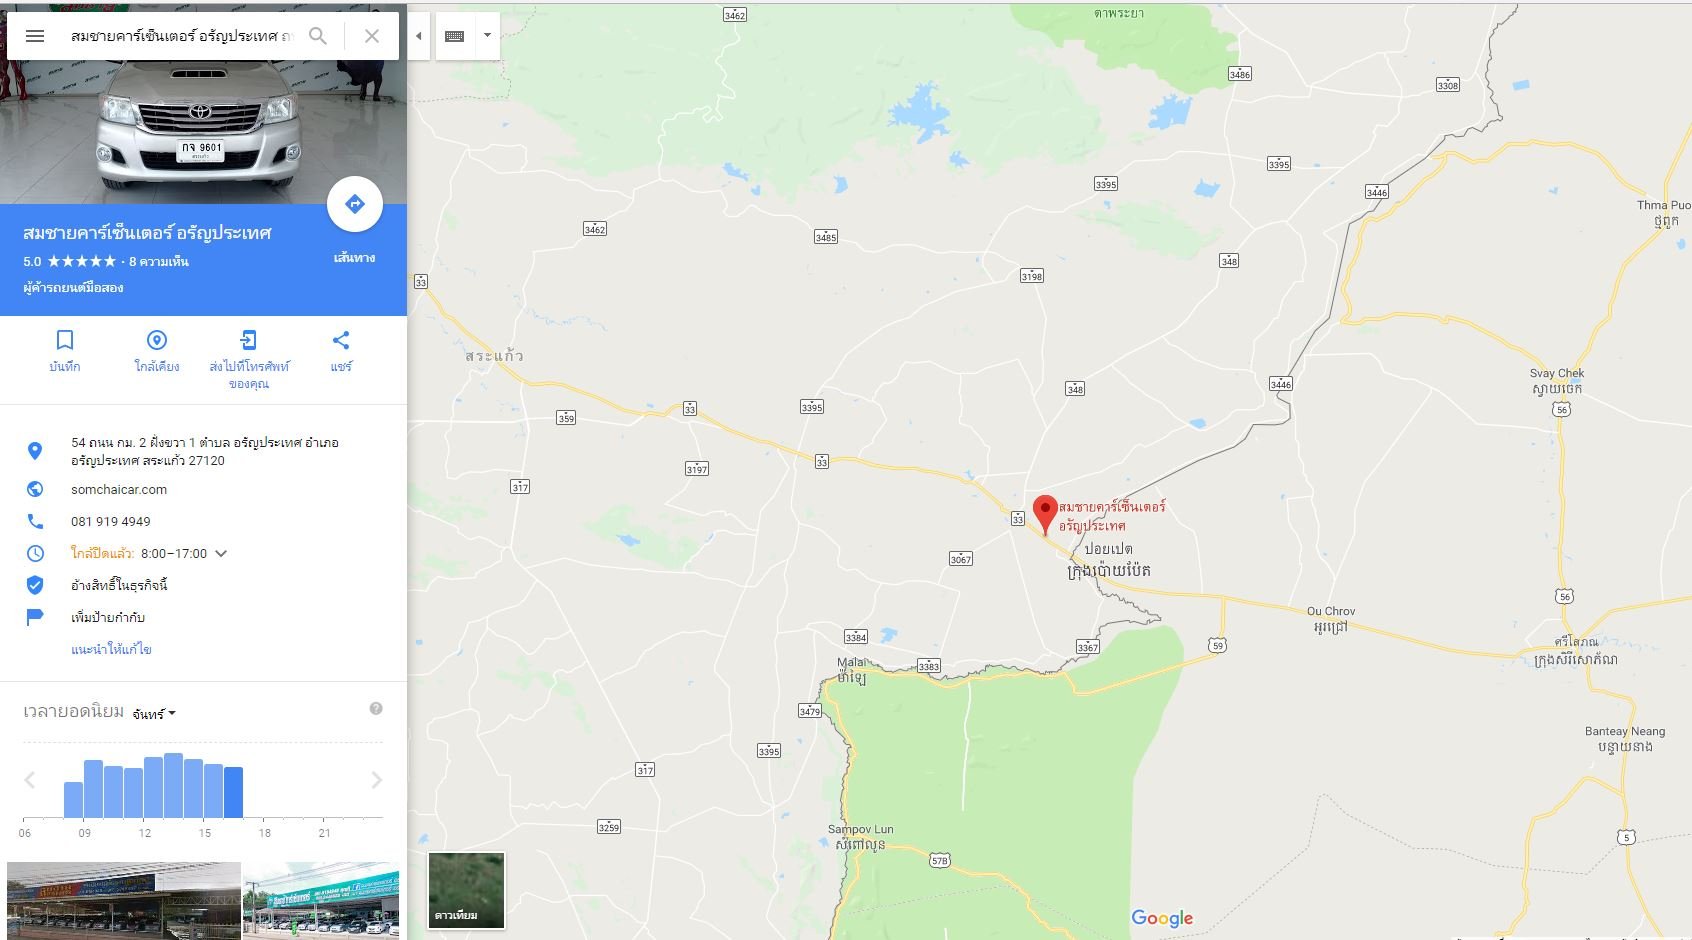Save place with bookmark icon
Screen dimensions: 1692x940
tap(65, 341)
